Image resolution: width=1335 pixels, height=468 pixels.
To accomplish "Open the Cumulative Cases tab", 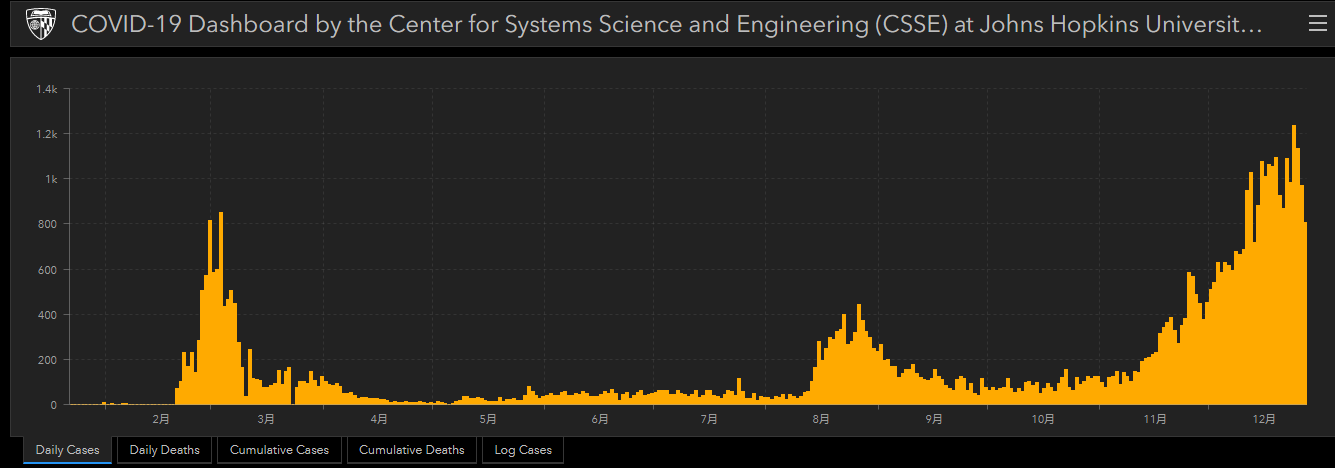I will click(279, 450).
